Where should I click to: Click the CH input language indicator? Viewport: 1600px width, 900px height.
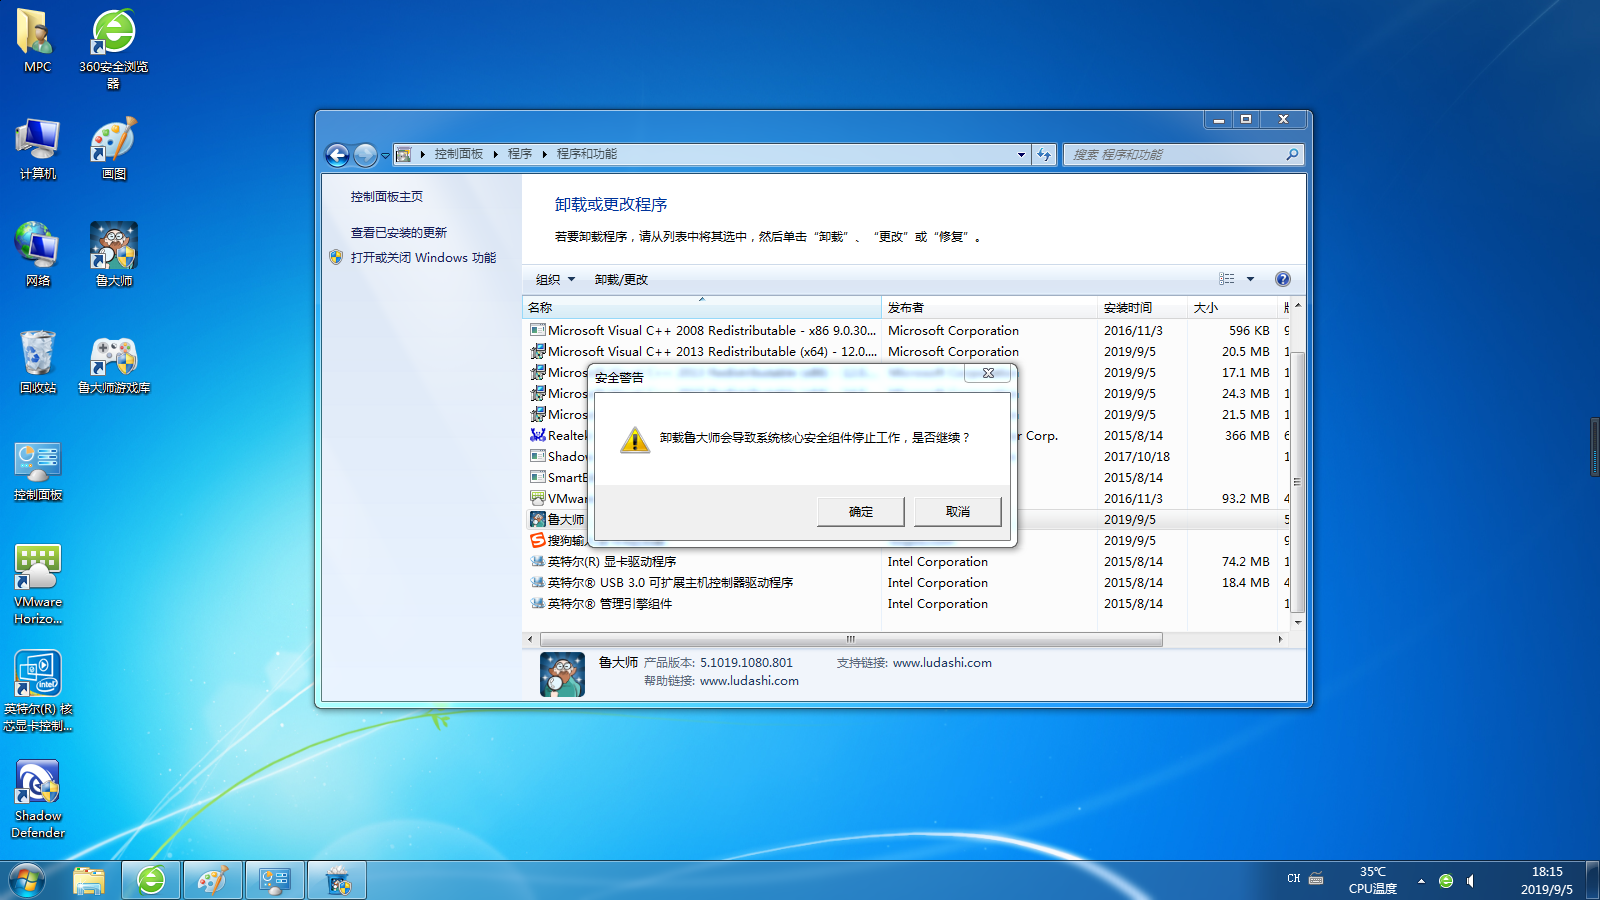[1294, 879]
